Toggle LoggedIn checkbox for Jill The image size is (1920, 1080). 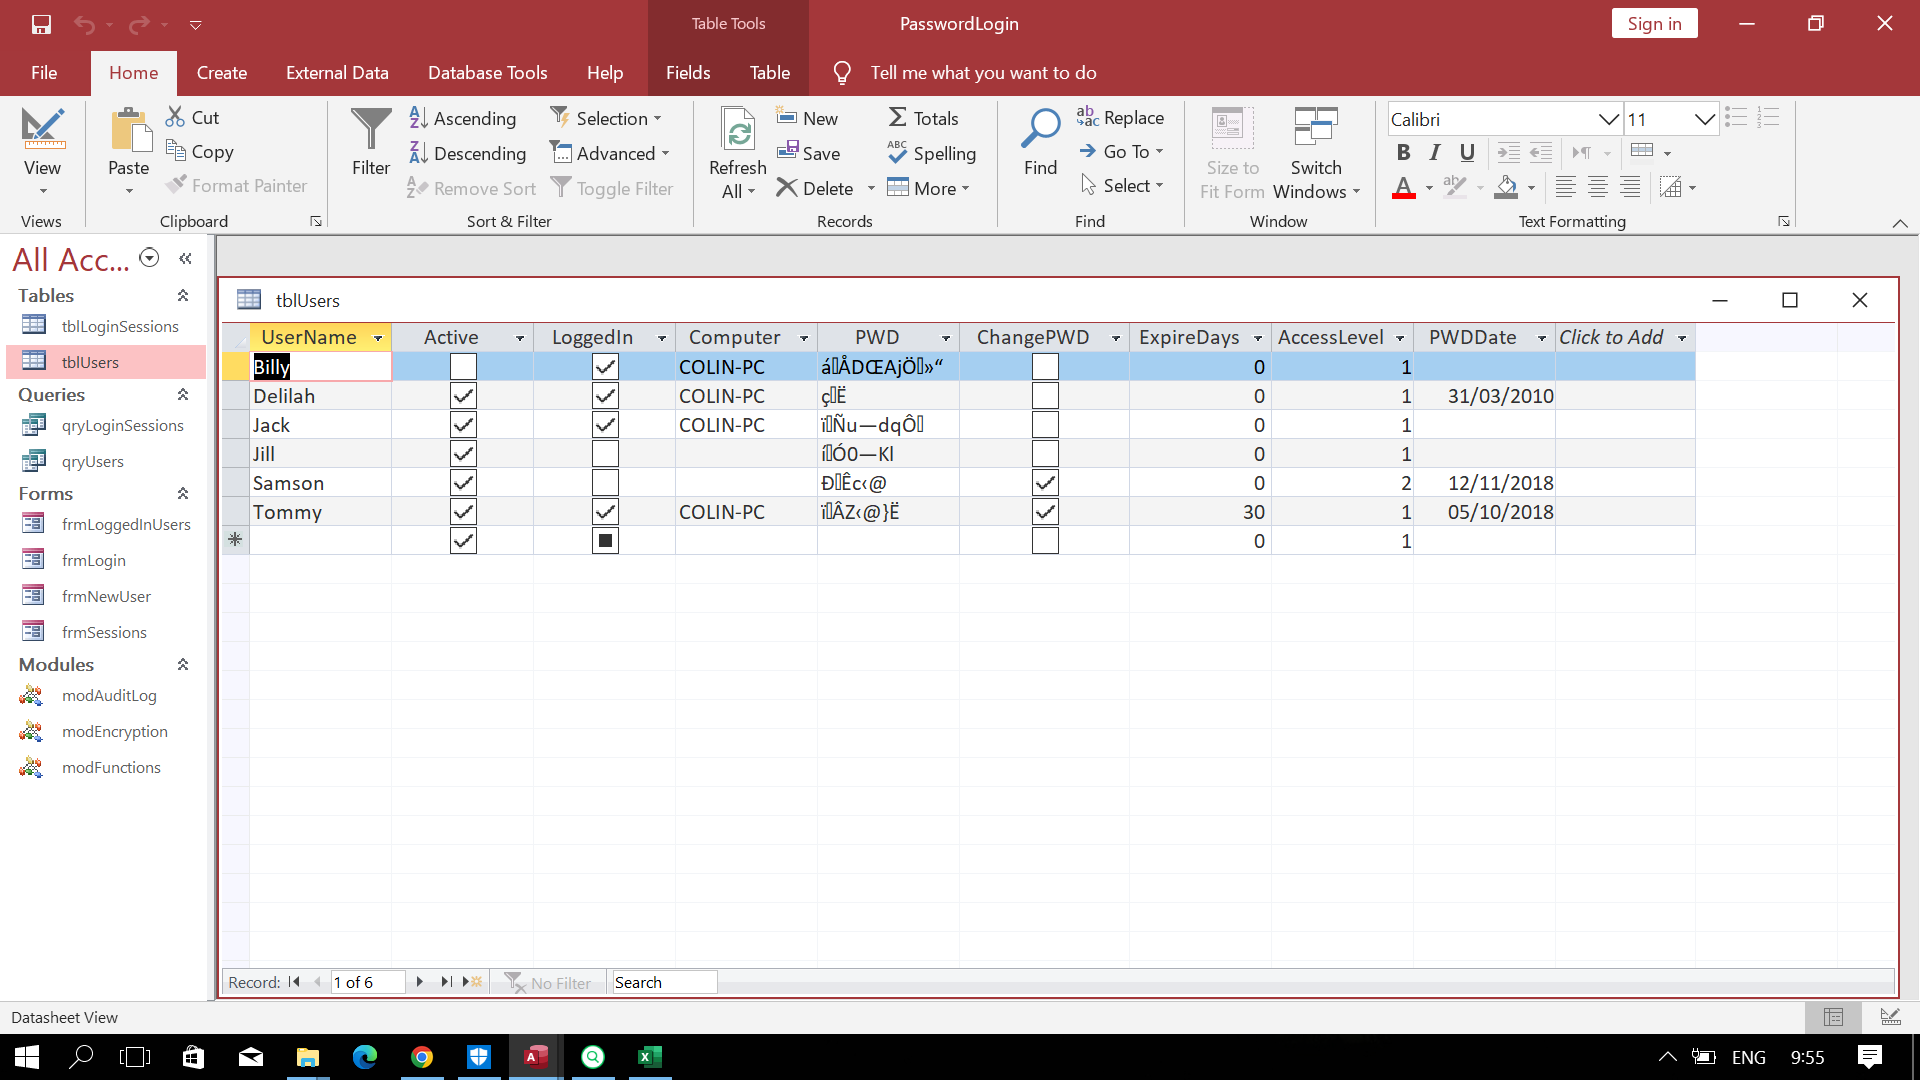click(x=605, y=454)
